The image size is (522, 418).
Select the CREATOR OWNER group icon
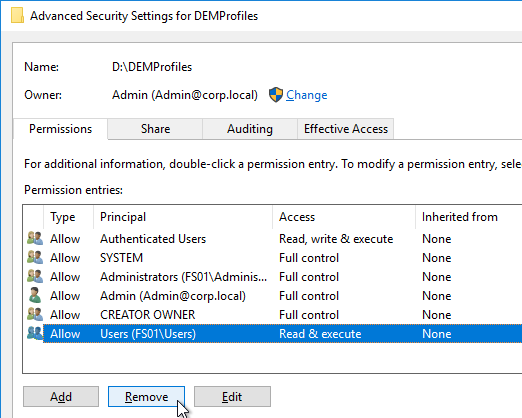[x=35, y=315]
